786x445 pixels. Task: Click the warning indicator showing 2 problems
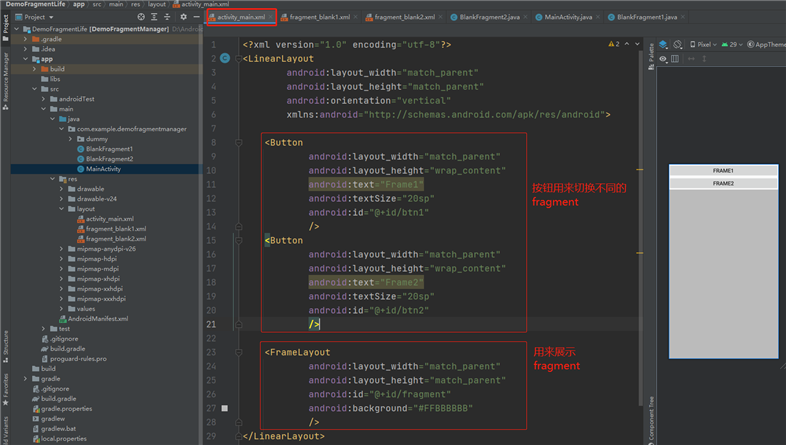(614, 44)
